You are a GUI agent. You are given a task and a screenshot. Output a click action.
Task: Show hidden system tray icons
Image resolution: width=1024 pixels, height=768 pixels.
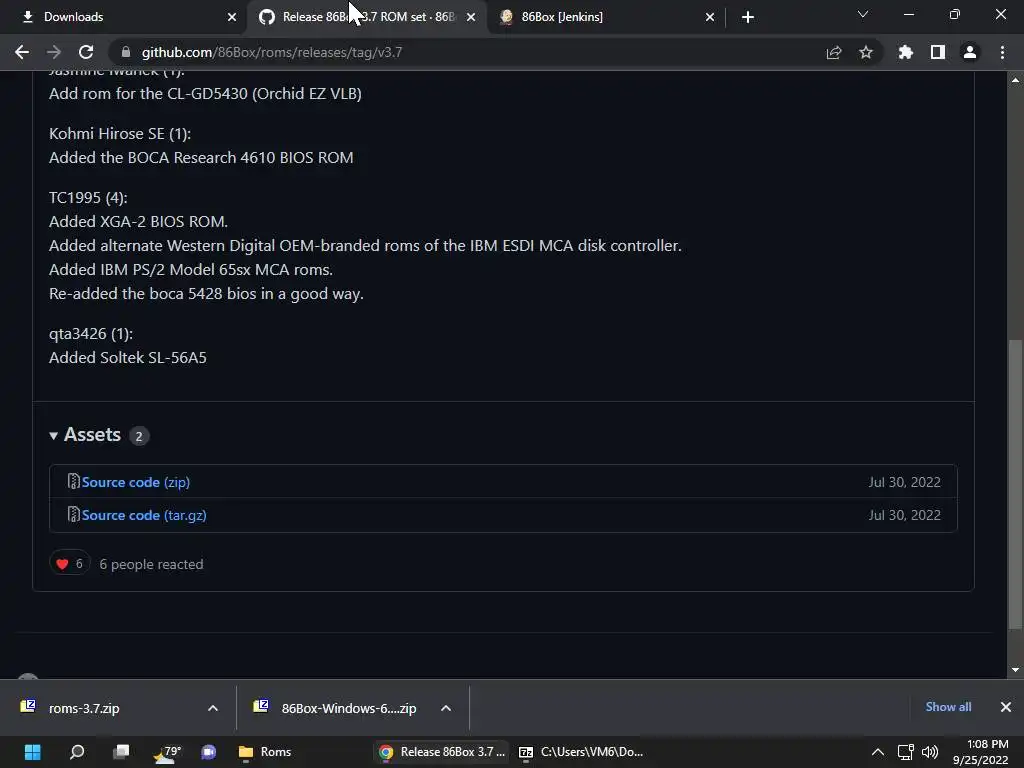[x=878, y=752]
